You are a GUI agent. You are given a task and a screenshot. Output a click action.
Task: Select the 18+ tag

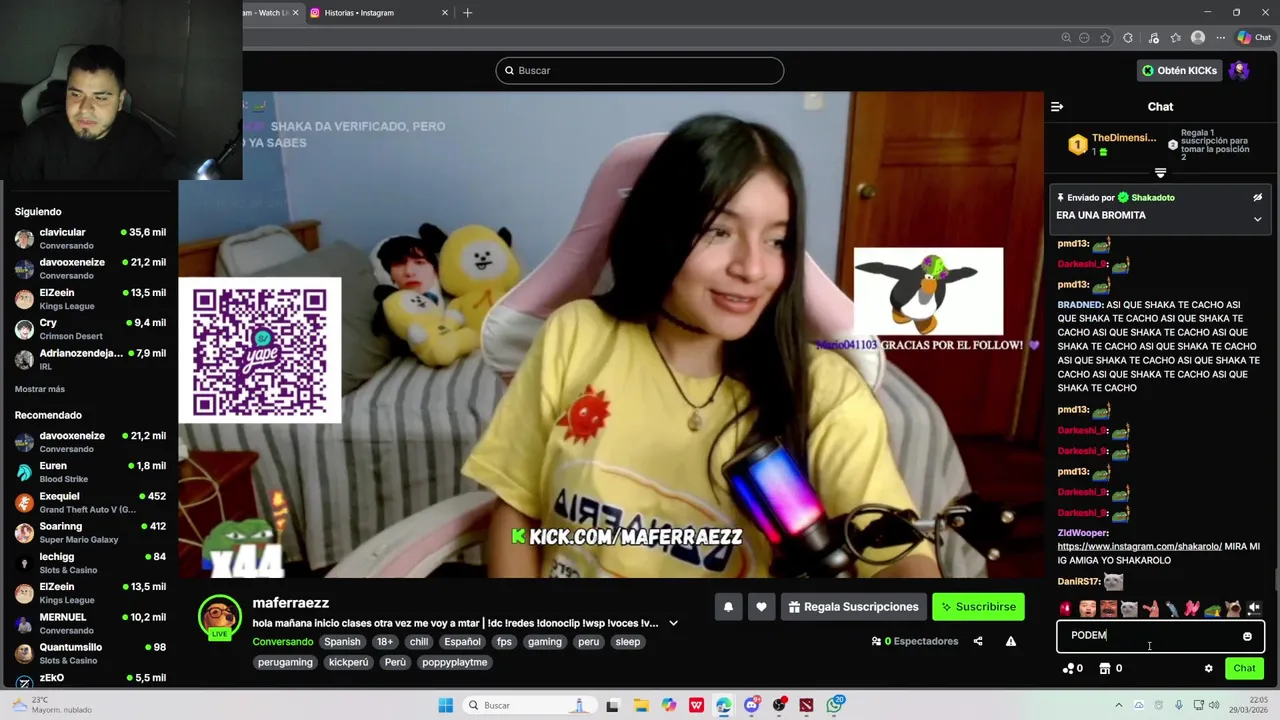pos(385,642)
